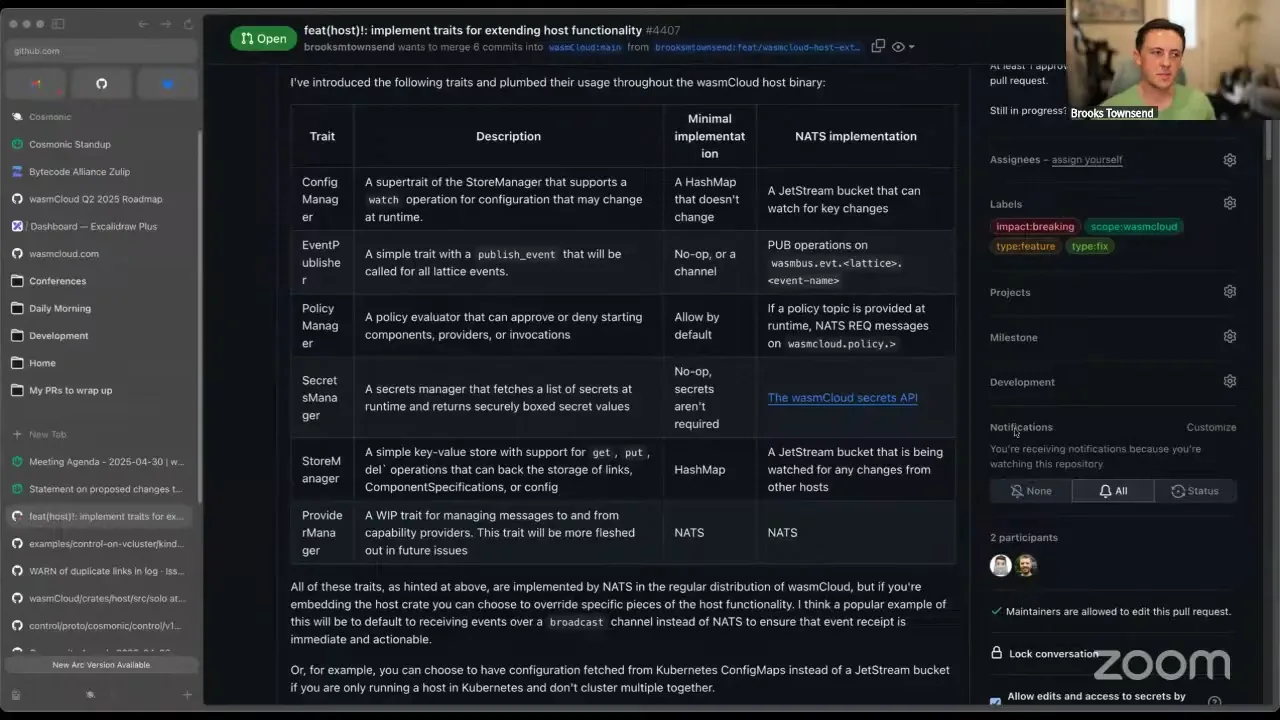The width and height of the screenshot is (1280, 720).
Task: Open the Labels gear settings icon
Action: click(1230, 203)
